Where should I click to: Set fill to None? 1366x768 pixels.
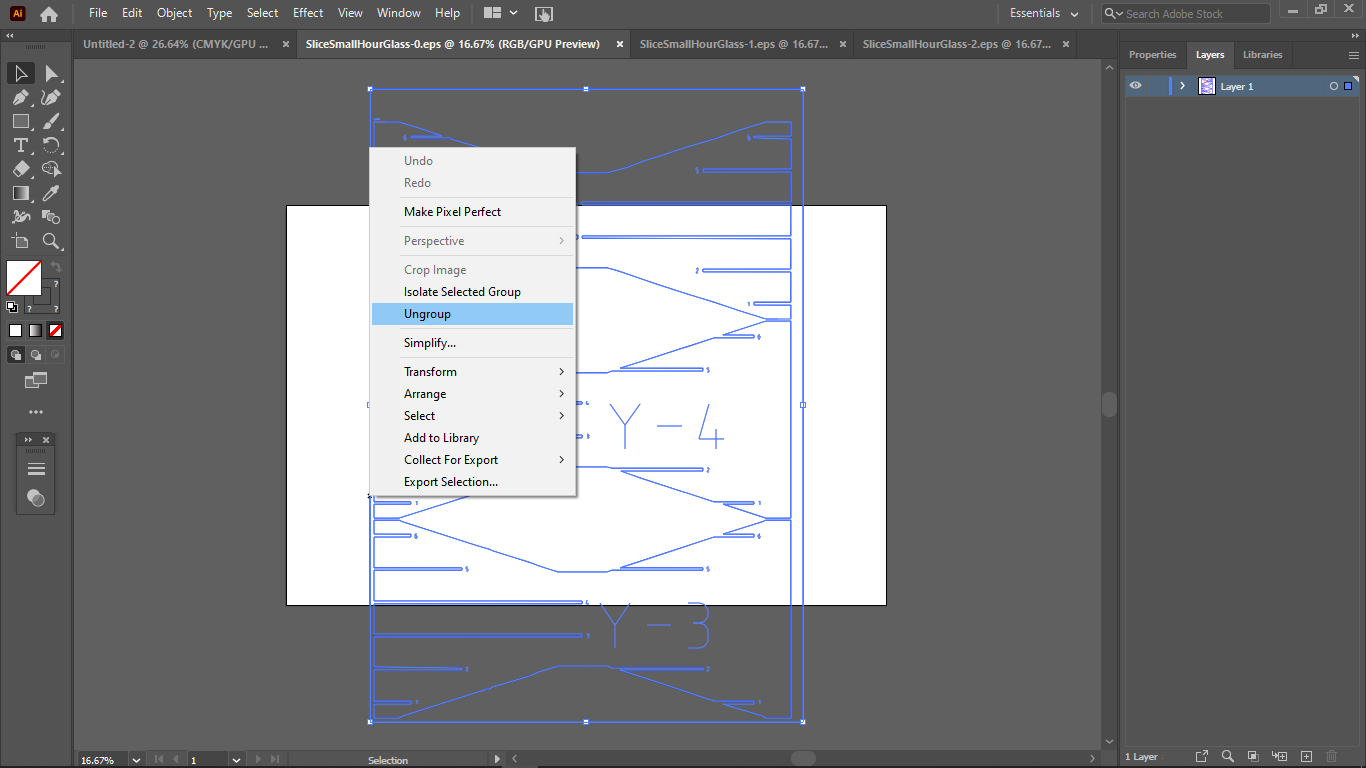click(56, 330)
